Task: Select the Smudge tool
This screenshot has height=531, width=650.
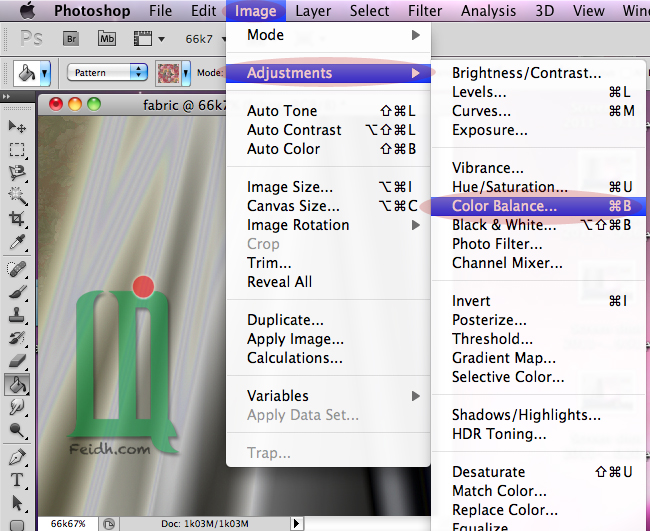Action: click(x=17, y=407)
